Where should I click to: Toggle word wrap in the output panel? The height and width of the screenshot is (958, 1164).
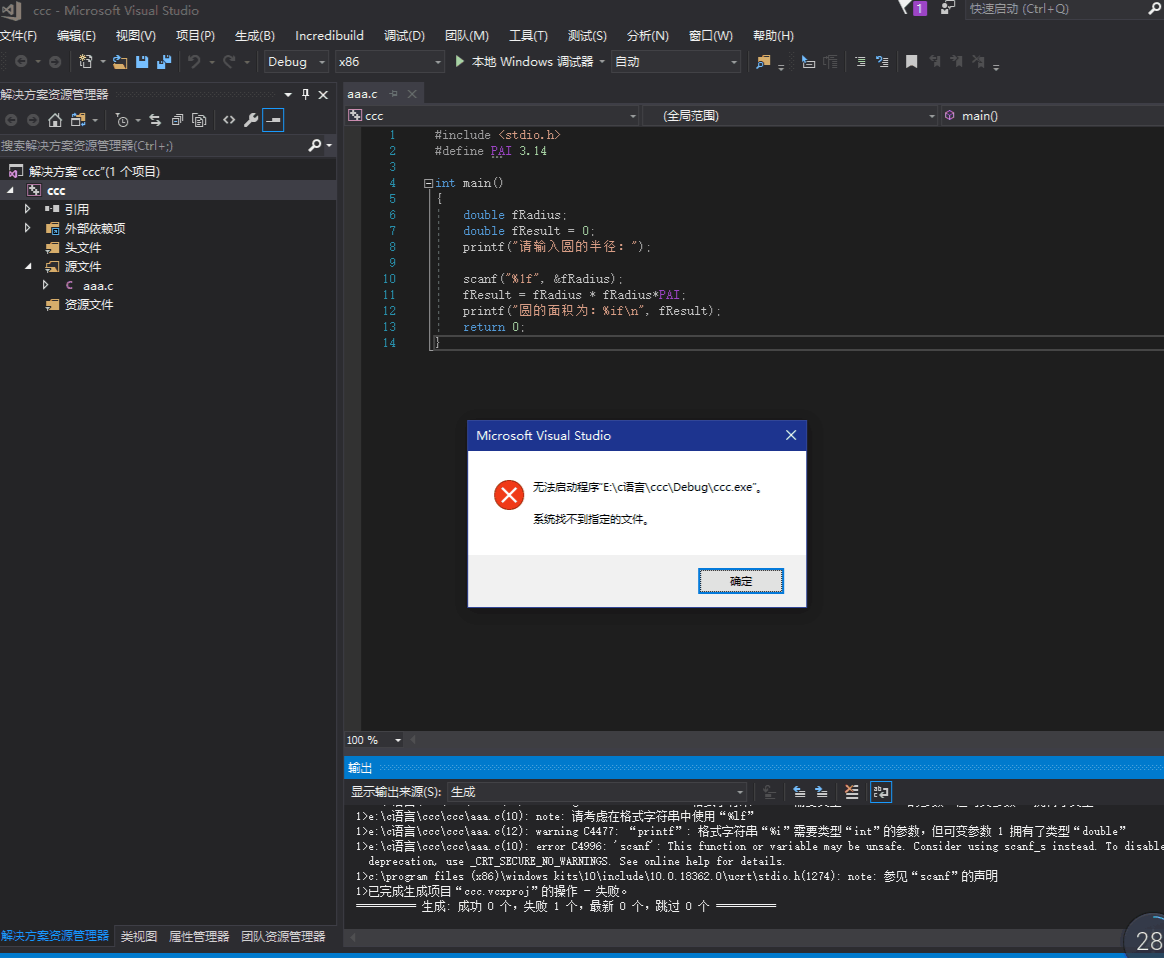tap(880, 792)
